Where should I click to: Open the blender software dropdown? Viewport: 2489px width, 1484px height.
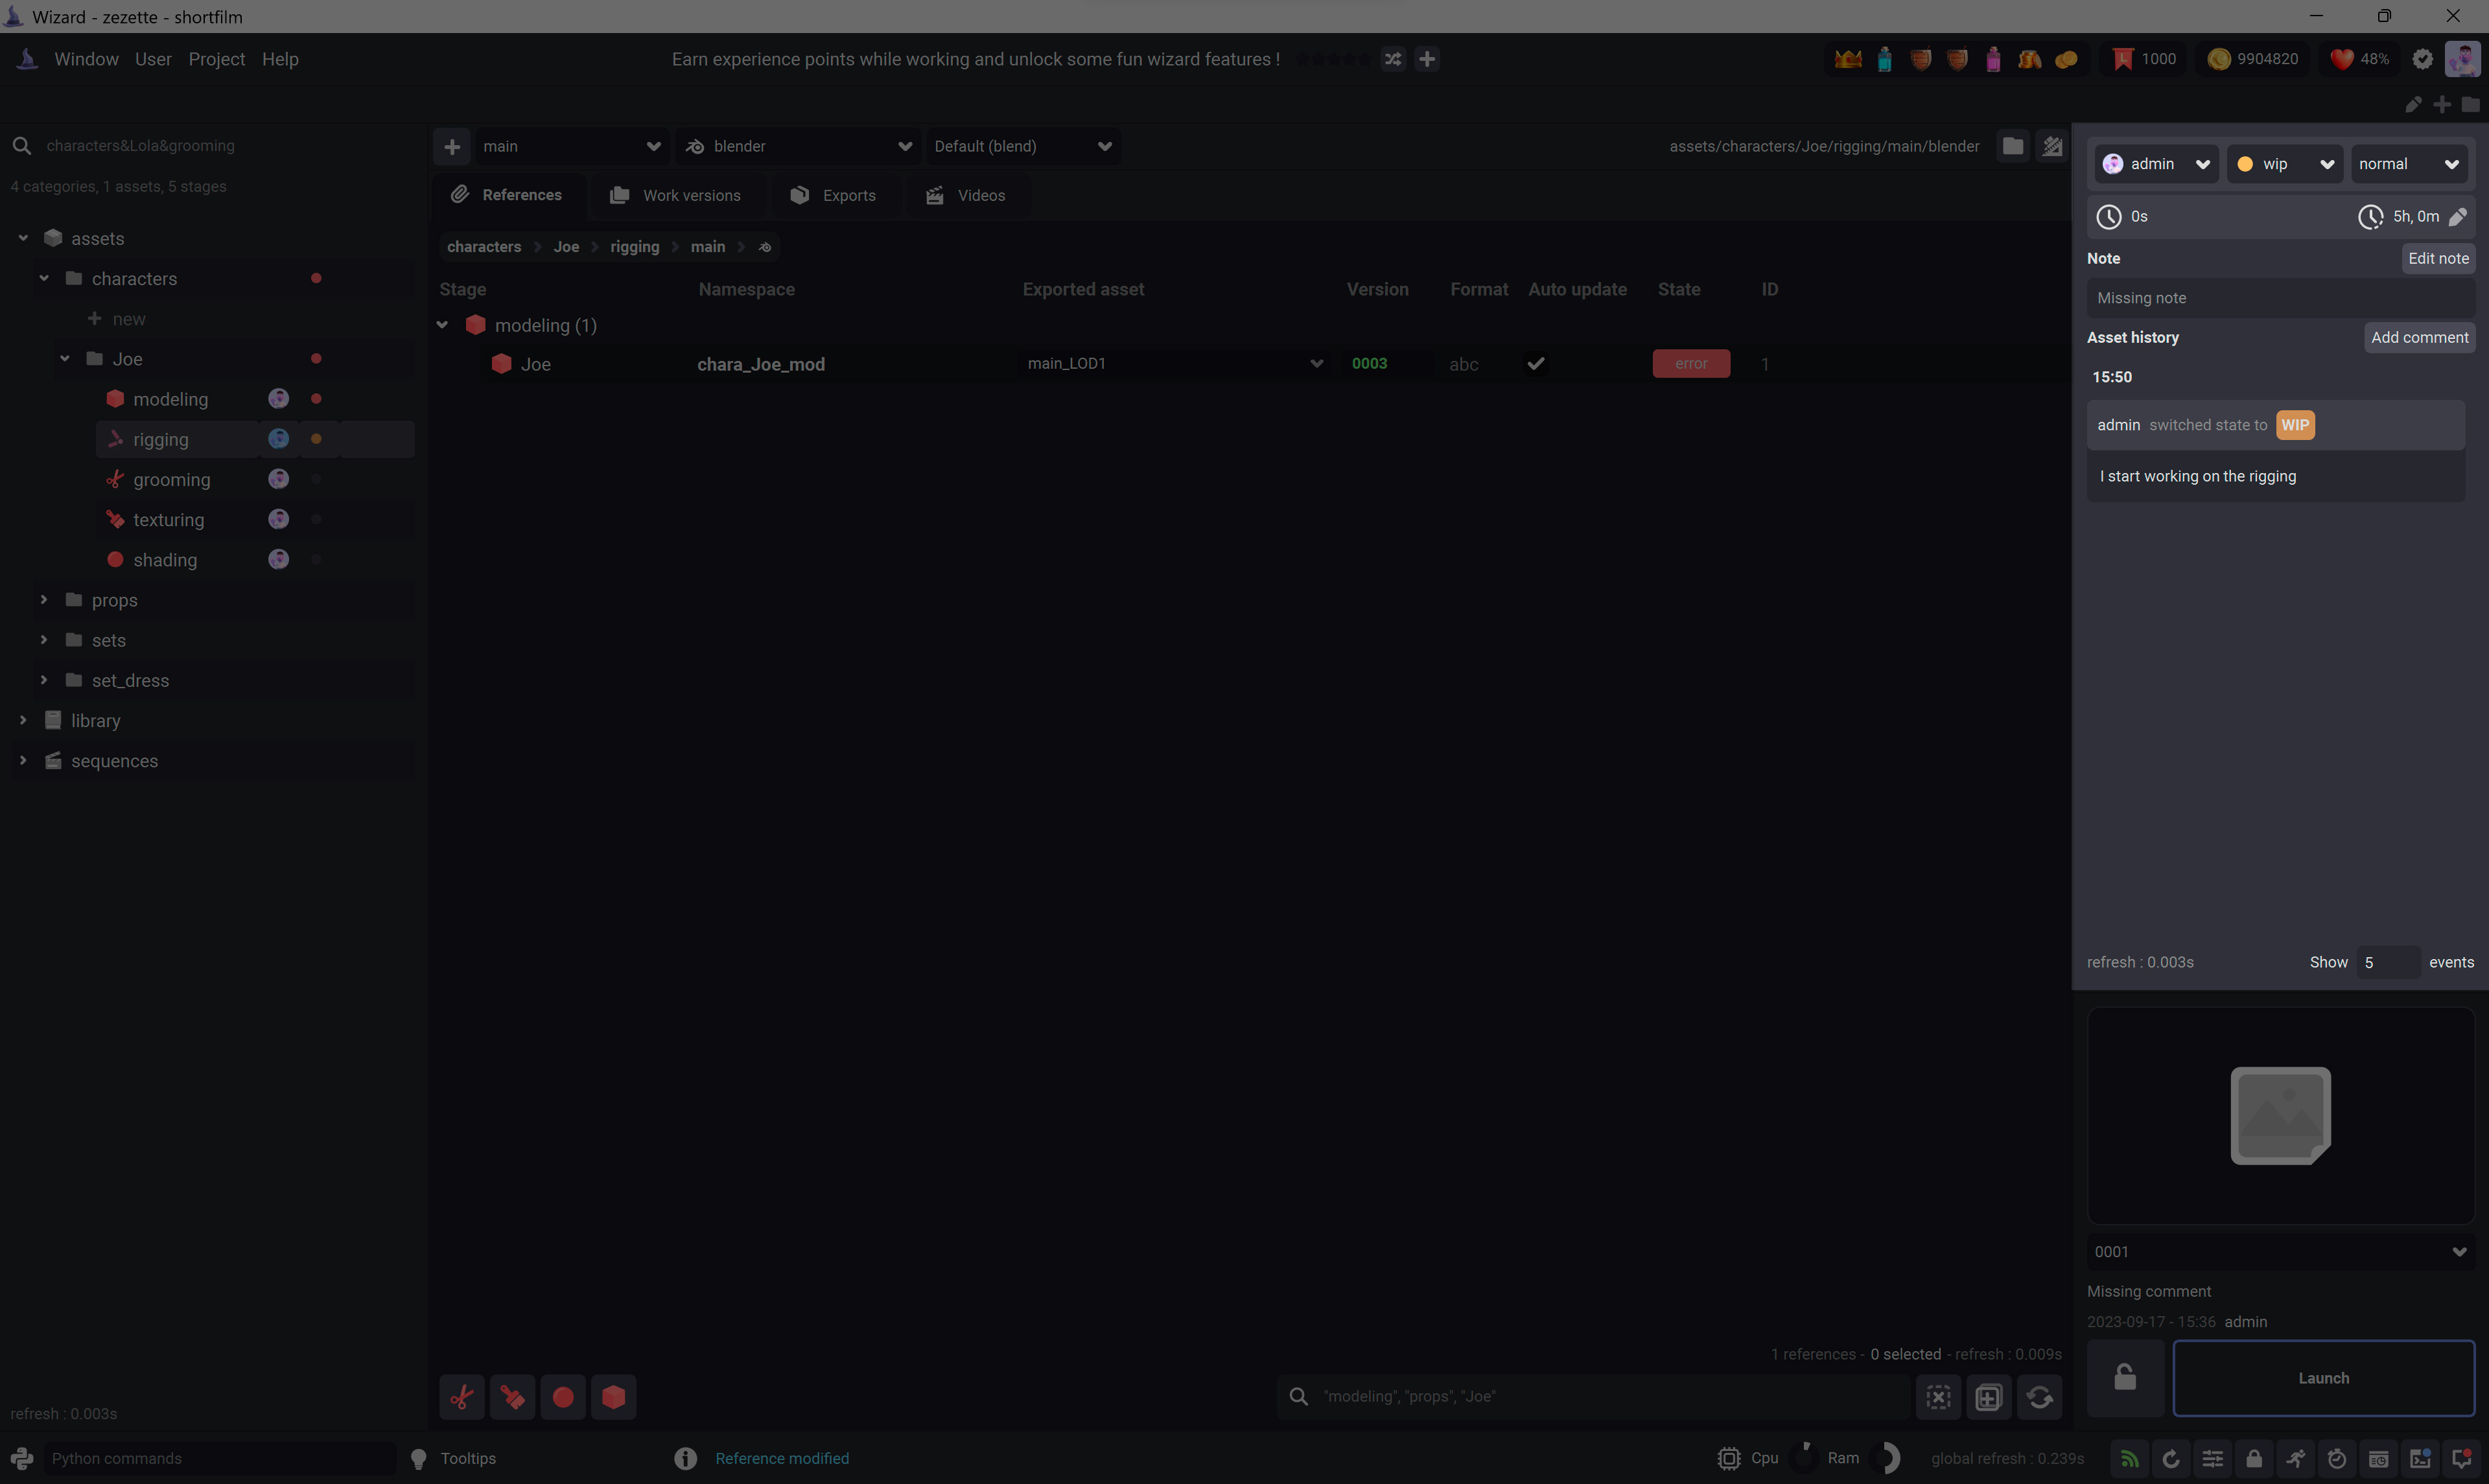798,146
